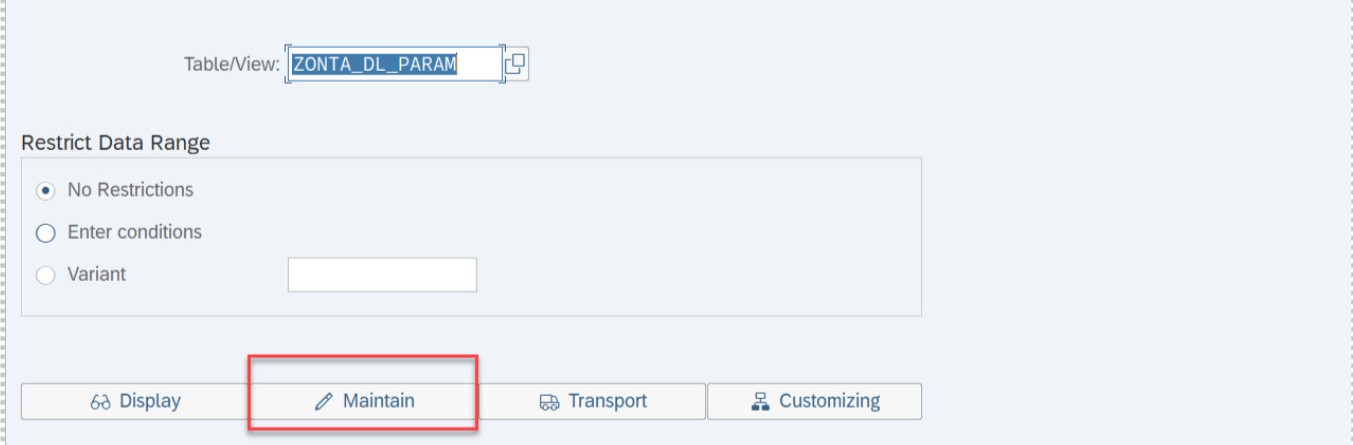Screen dimensions: 1353x445
Task: Focus the Table/View field containing ZONTA_DL_PARAM
Action: coord(394,65)
